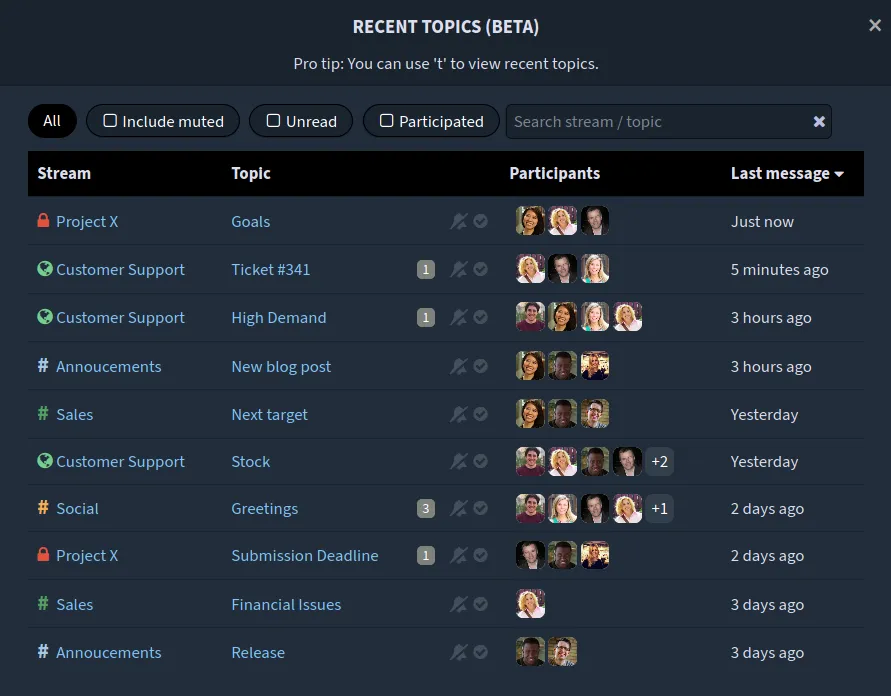Open the Project X Goals stream link
Screen dimensions: 891x696
pyautogui.click(x=87, y=221)
